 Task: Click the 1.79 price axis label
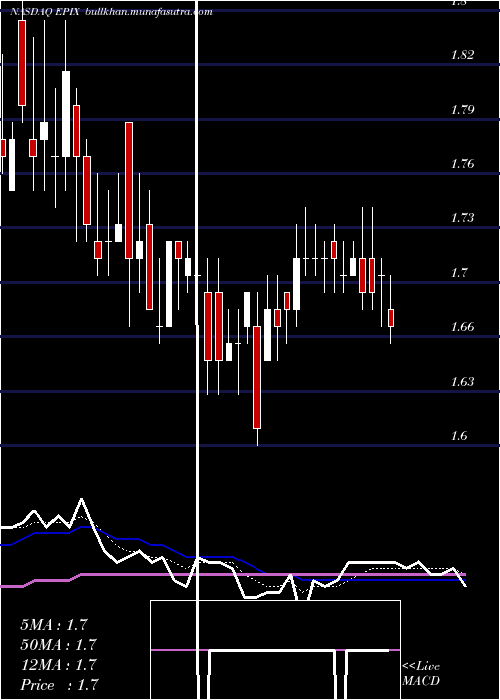pos(462,109)
